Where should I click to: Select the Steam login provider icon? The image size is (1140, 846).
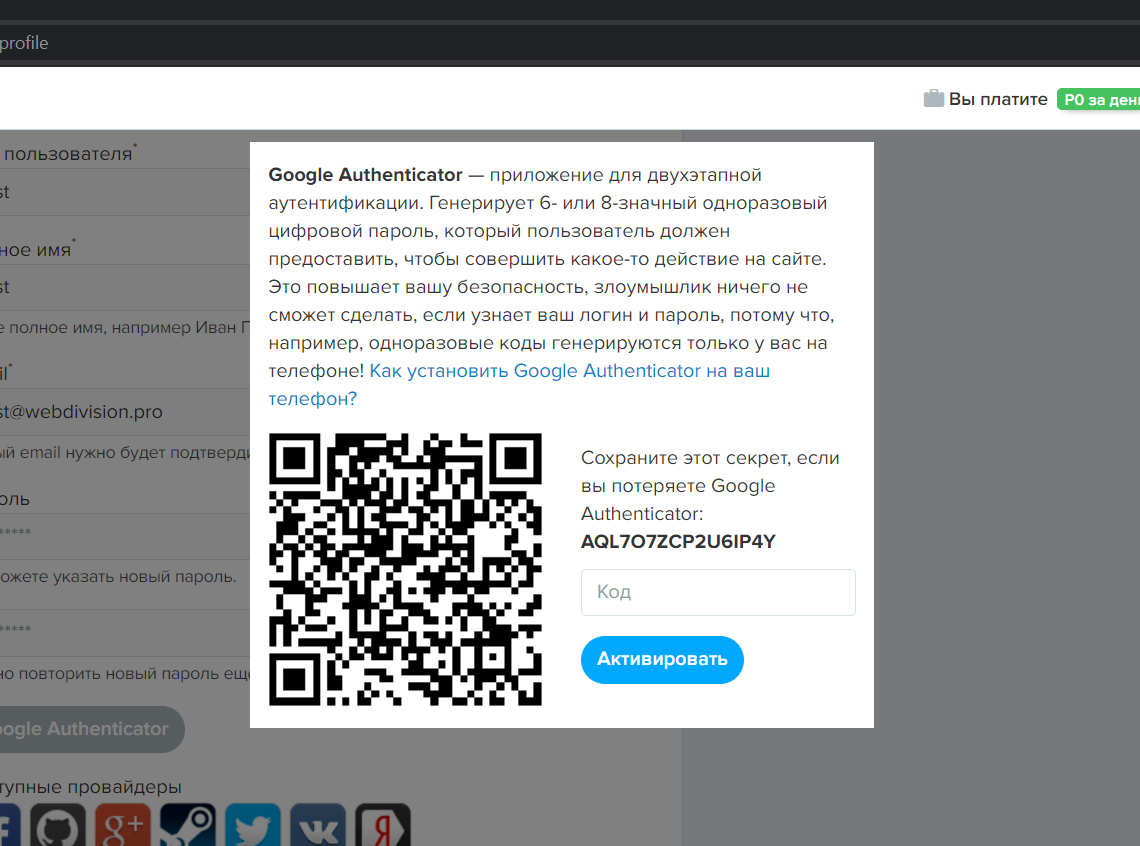coord(188,828)
